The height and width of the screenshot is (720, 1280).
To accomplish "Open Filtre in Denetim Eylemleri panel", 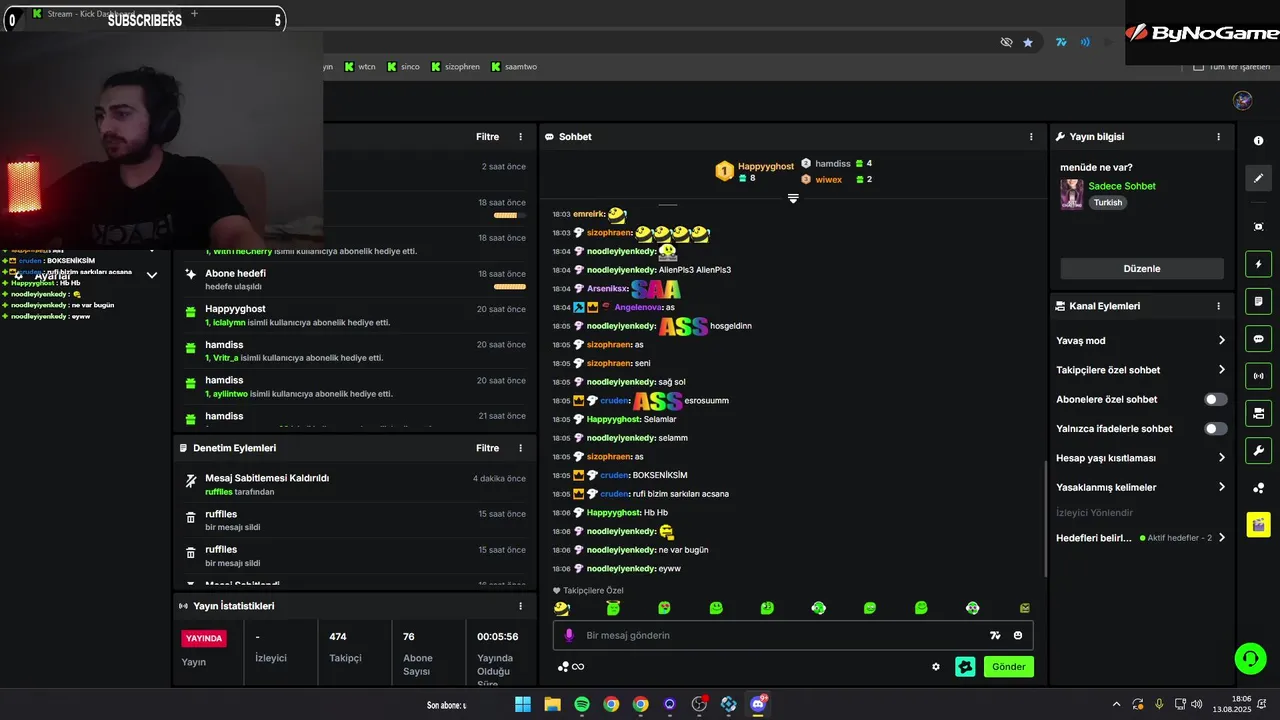I will coord(487,448).
